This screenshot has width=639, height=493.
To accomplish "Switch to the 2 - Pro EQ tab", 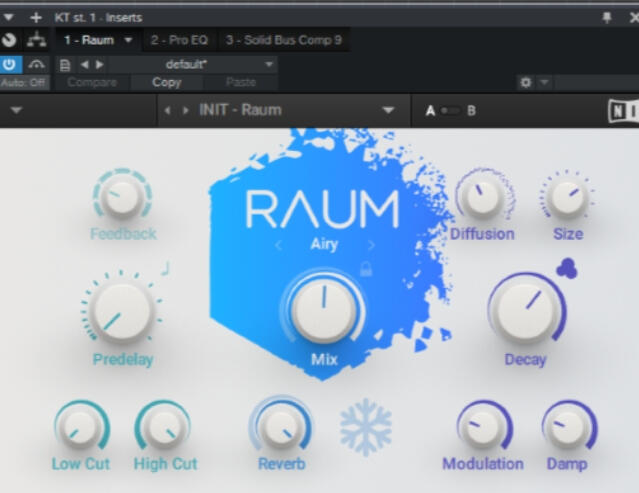I will pos(179,41).
